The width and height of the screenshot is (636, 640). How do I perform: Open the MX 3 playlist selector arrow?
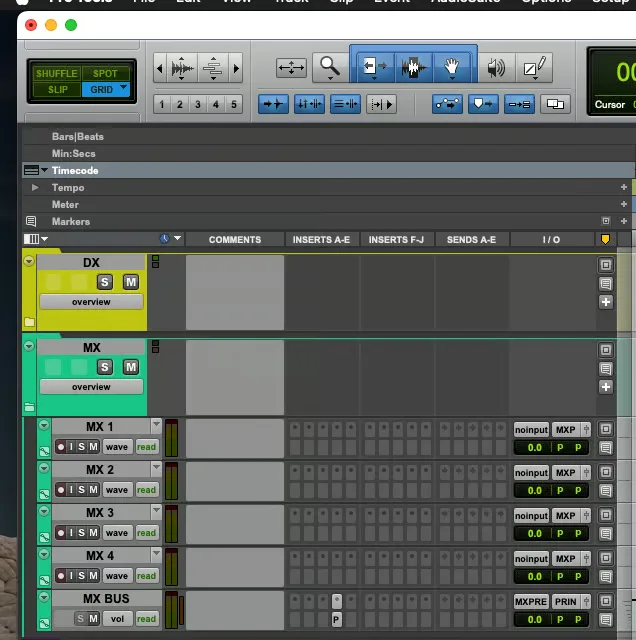click(156, 511)
